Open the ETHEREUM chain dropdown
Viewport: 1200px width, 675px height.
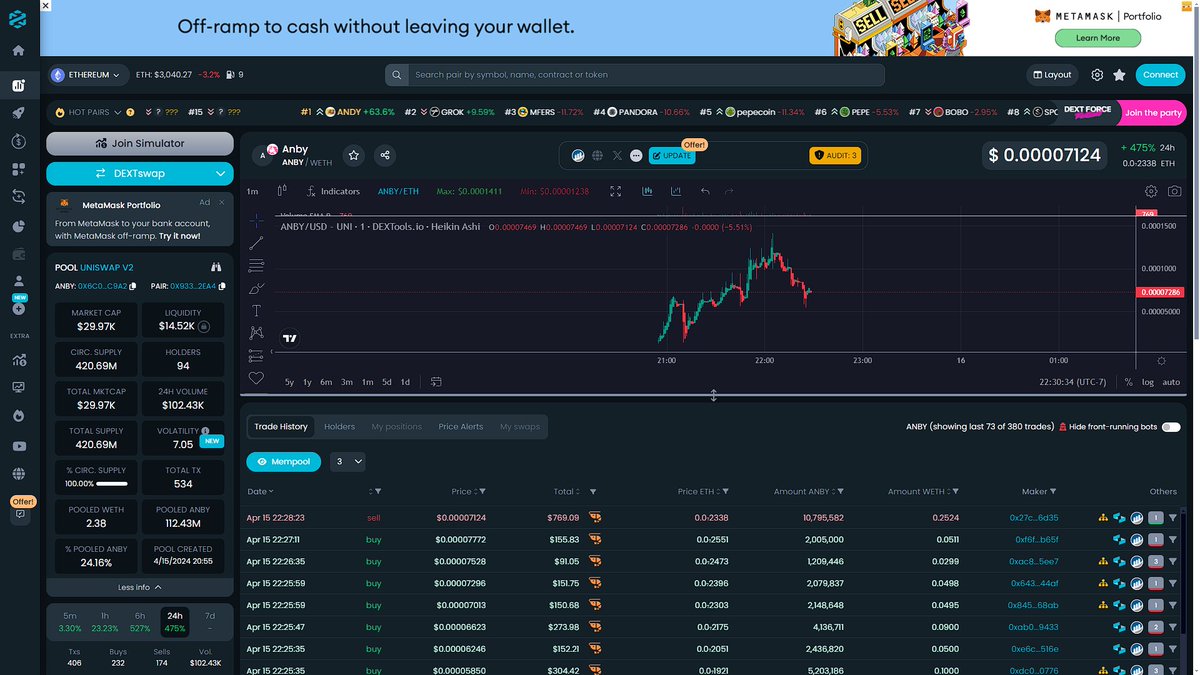tap(89, 75)
